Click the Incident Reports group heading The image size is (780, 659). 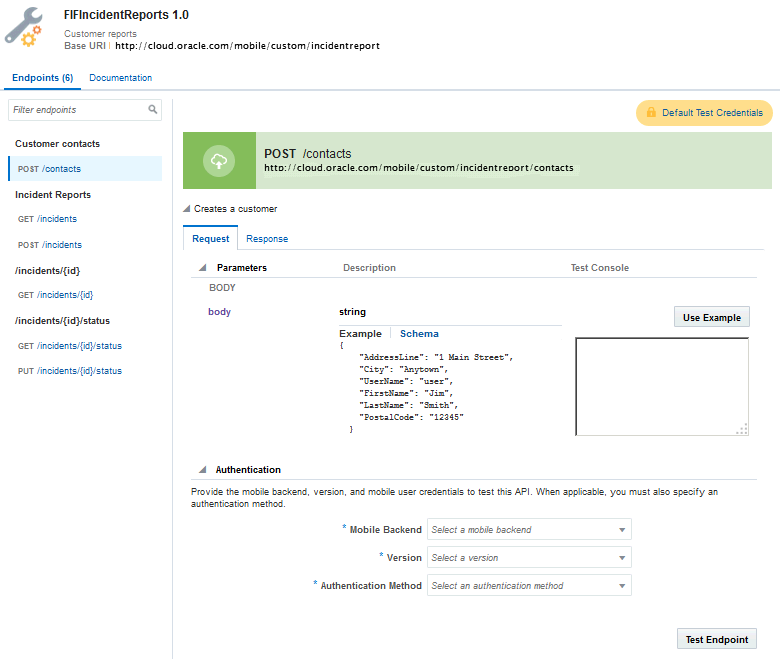click(53, 195)
